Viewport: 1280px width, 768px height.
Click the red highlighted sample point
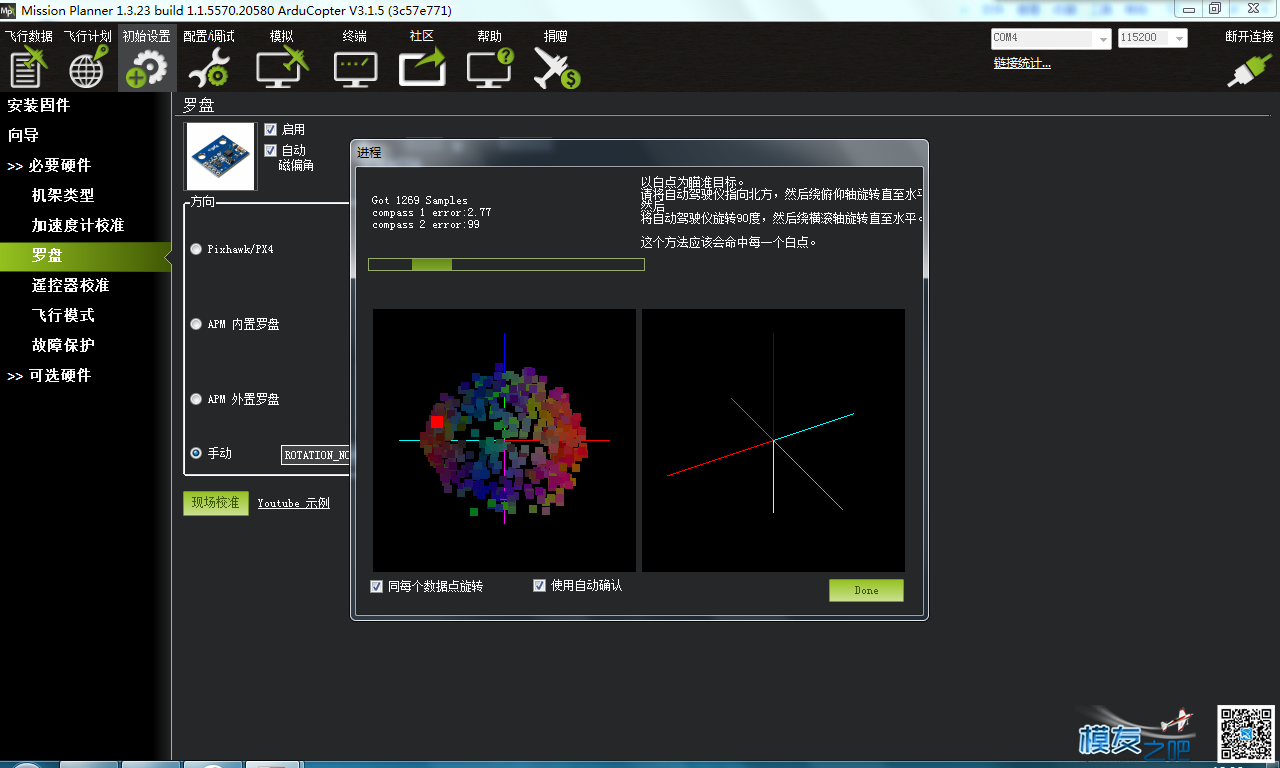point(437,421)
